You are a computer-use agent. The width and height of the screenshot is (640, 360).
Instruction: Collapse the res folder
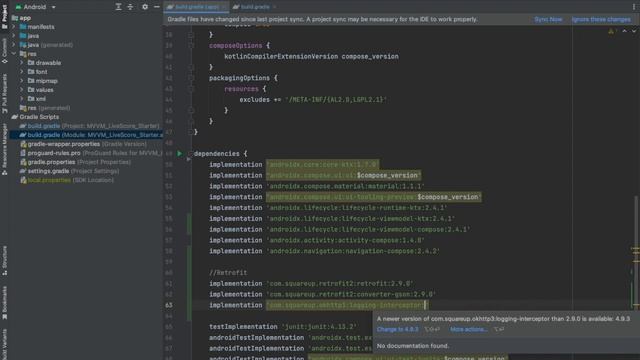click(x=14, y=54)
